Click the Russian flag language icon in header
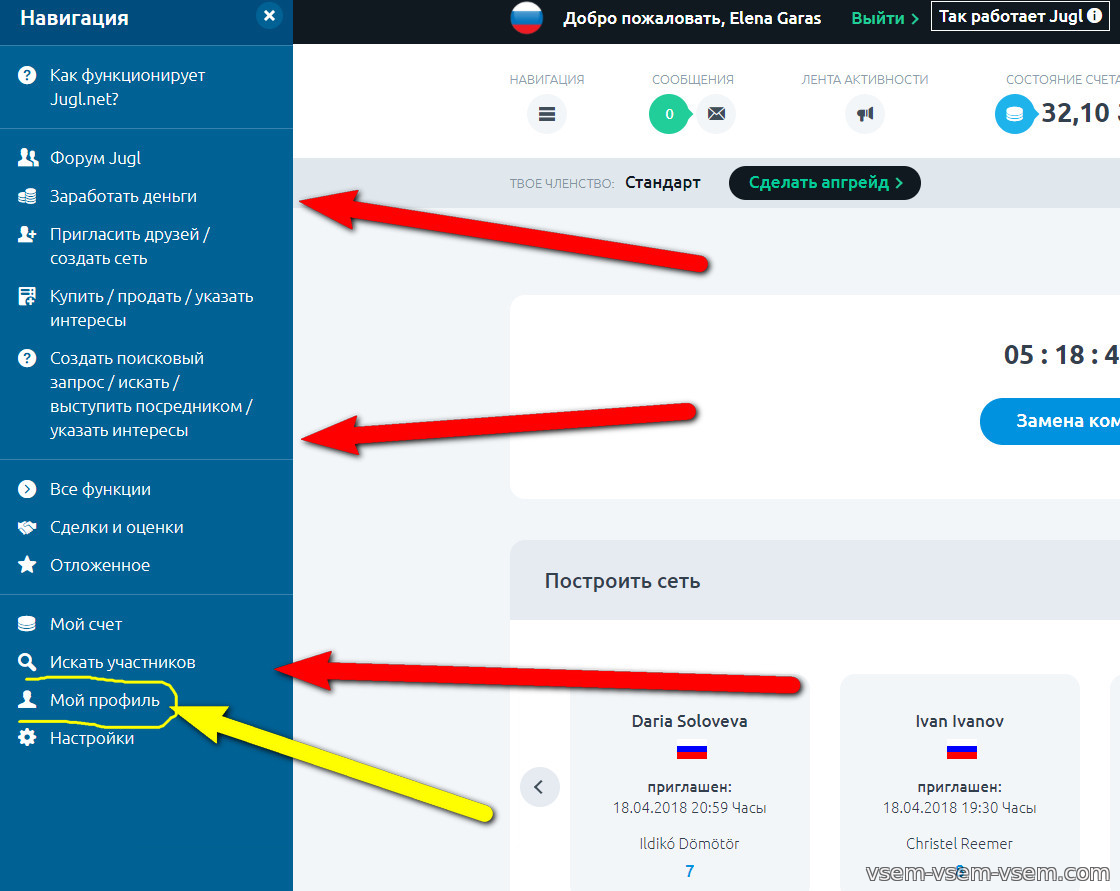Screen dimensions: 1120x891 [527, 19]
